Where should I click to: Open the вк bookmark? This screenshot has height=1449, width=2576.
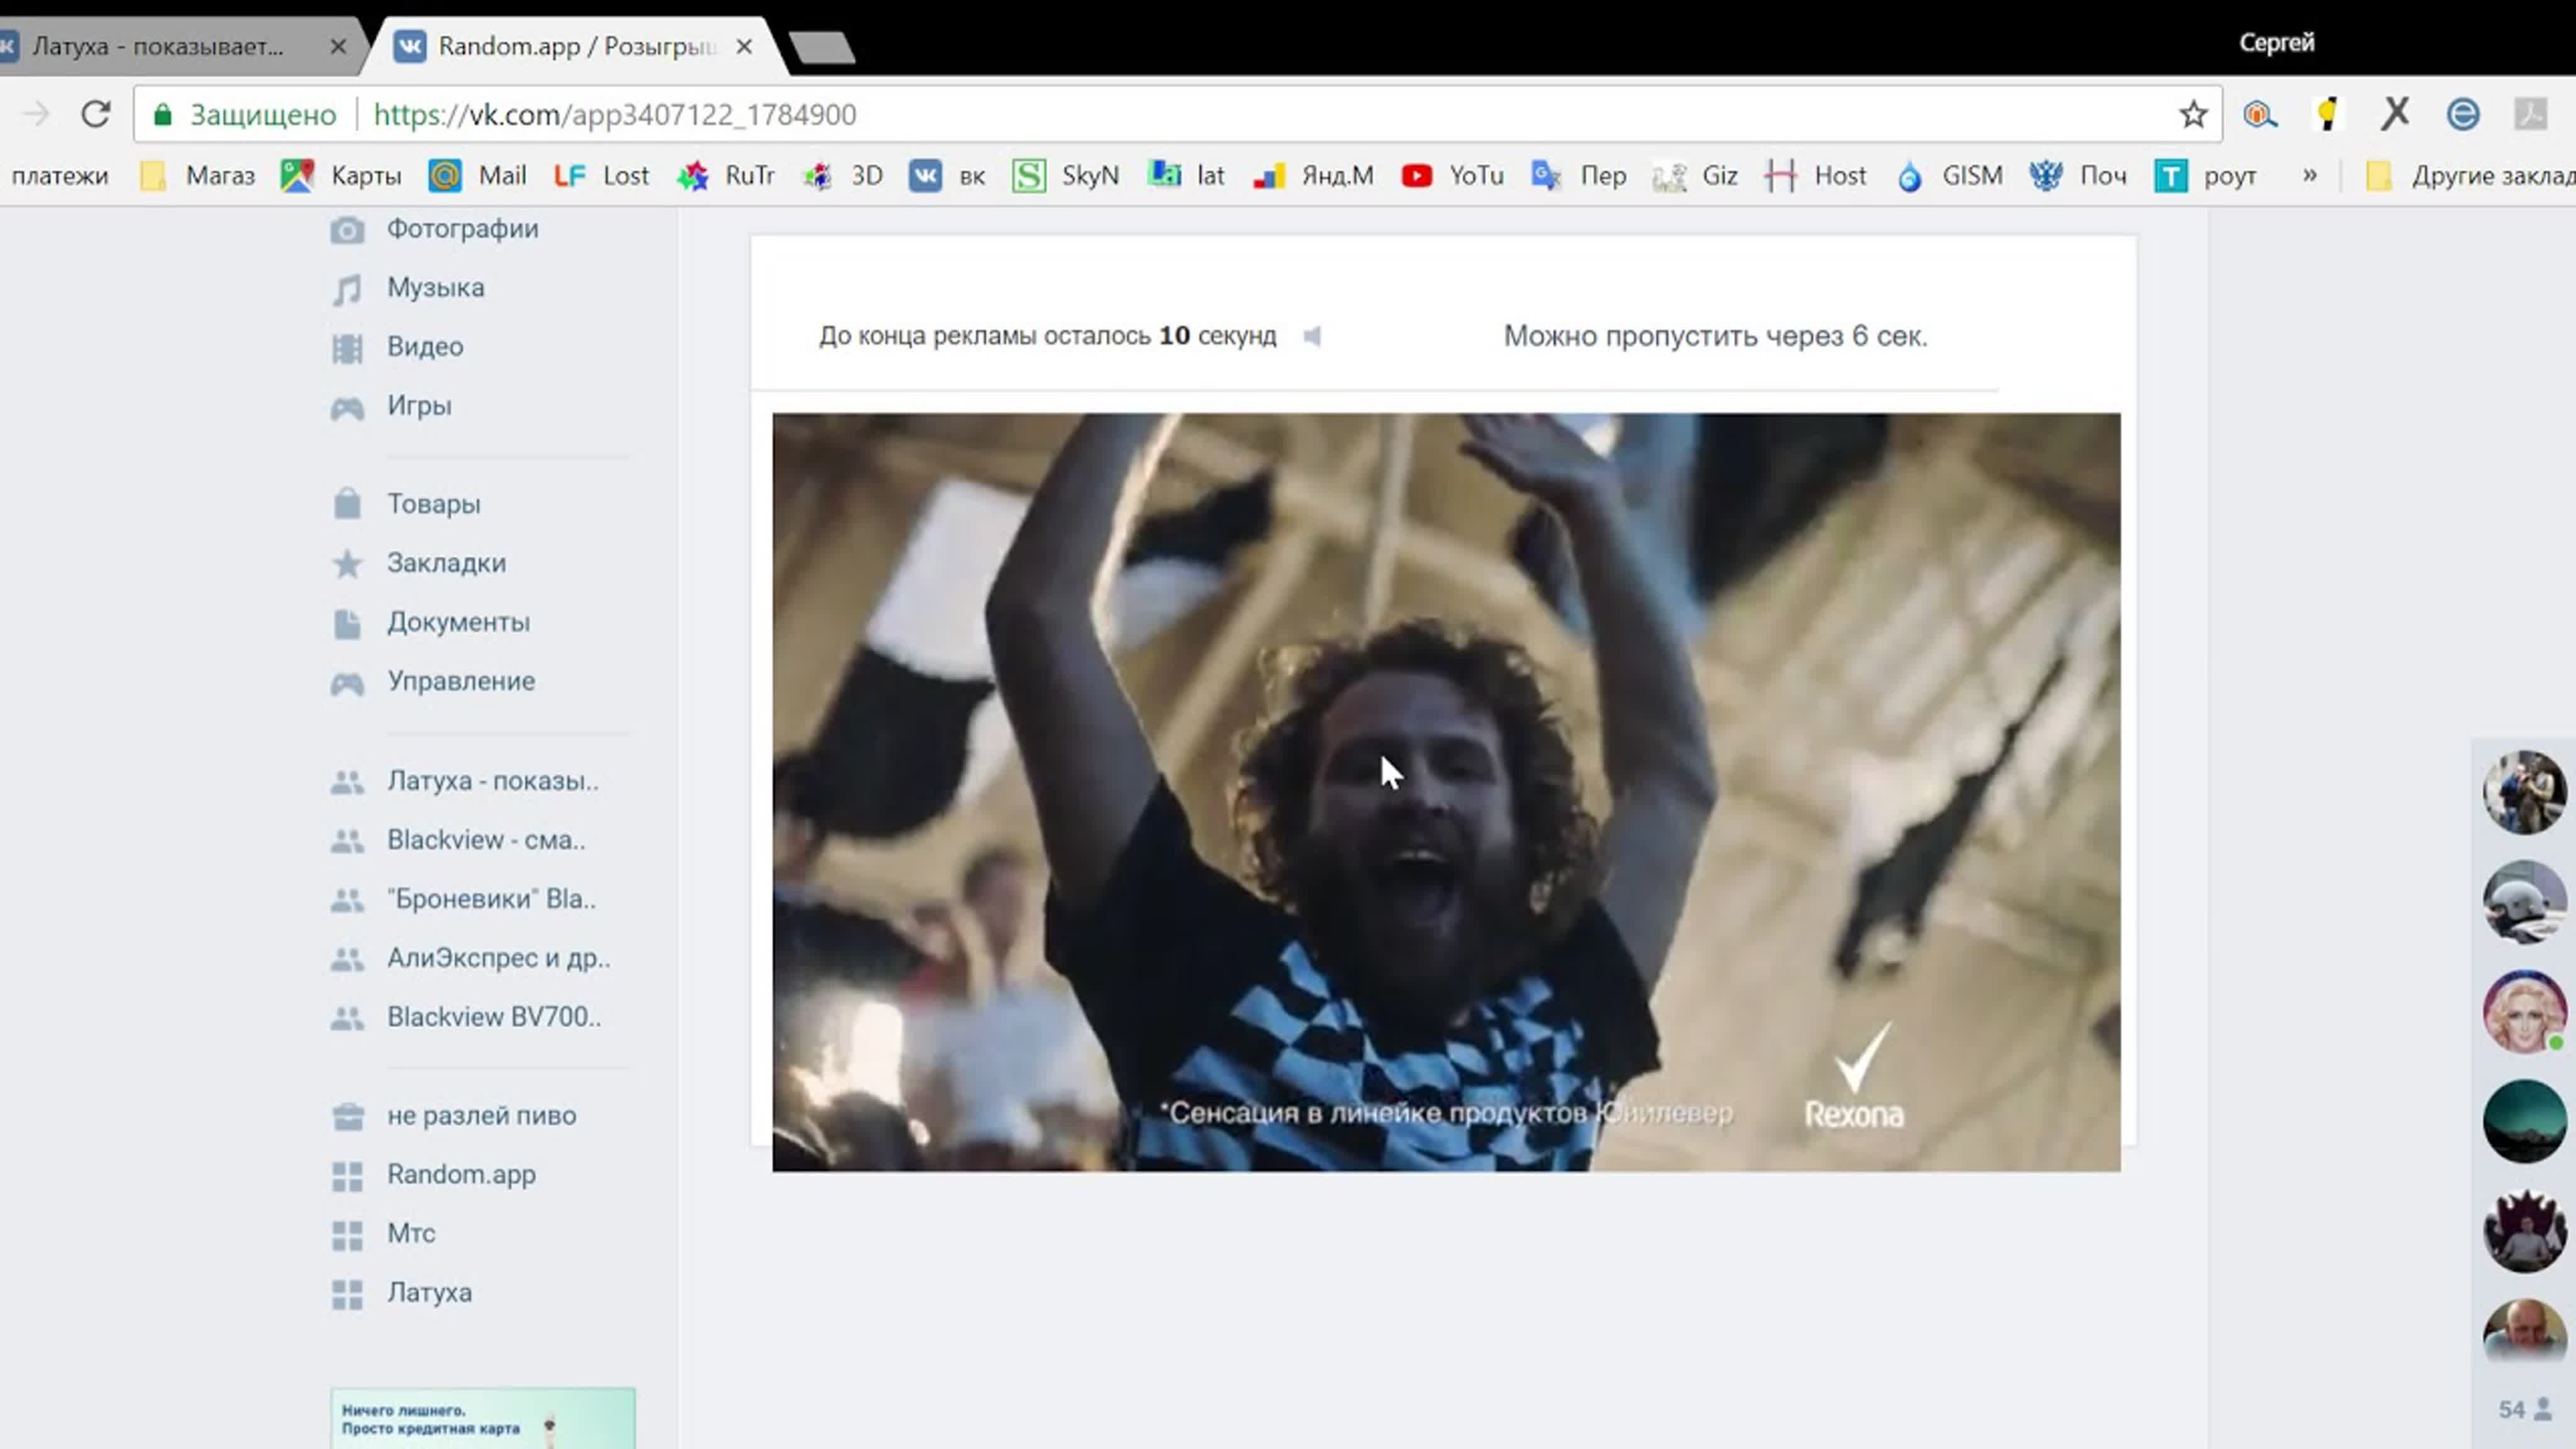947,176
